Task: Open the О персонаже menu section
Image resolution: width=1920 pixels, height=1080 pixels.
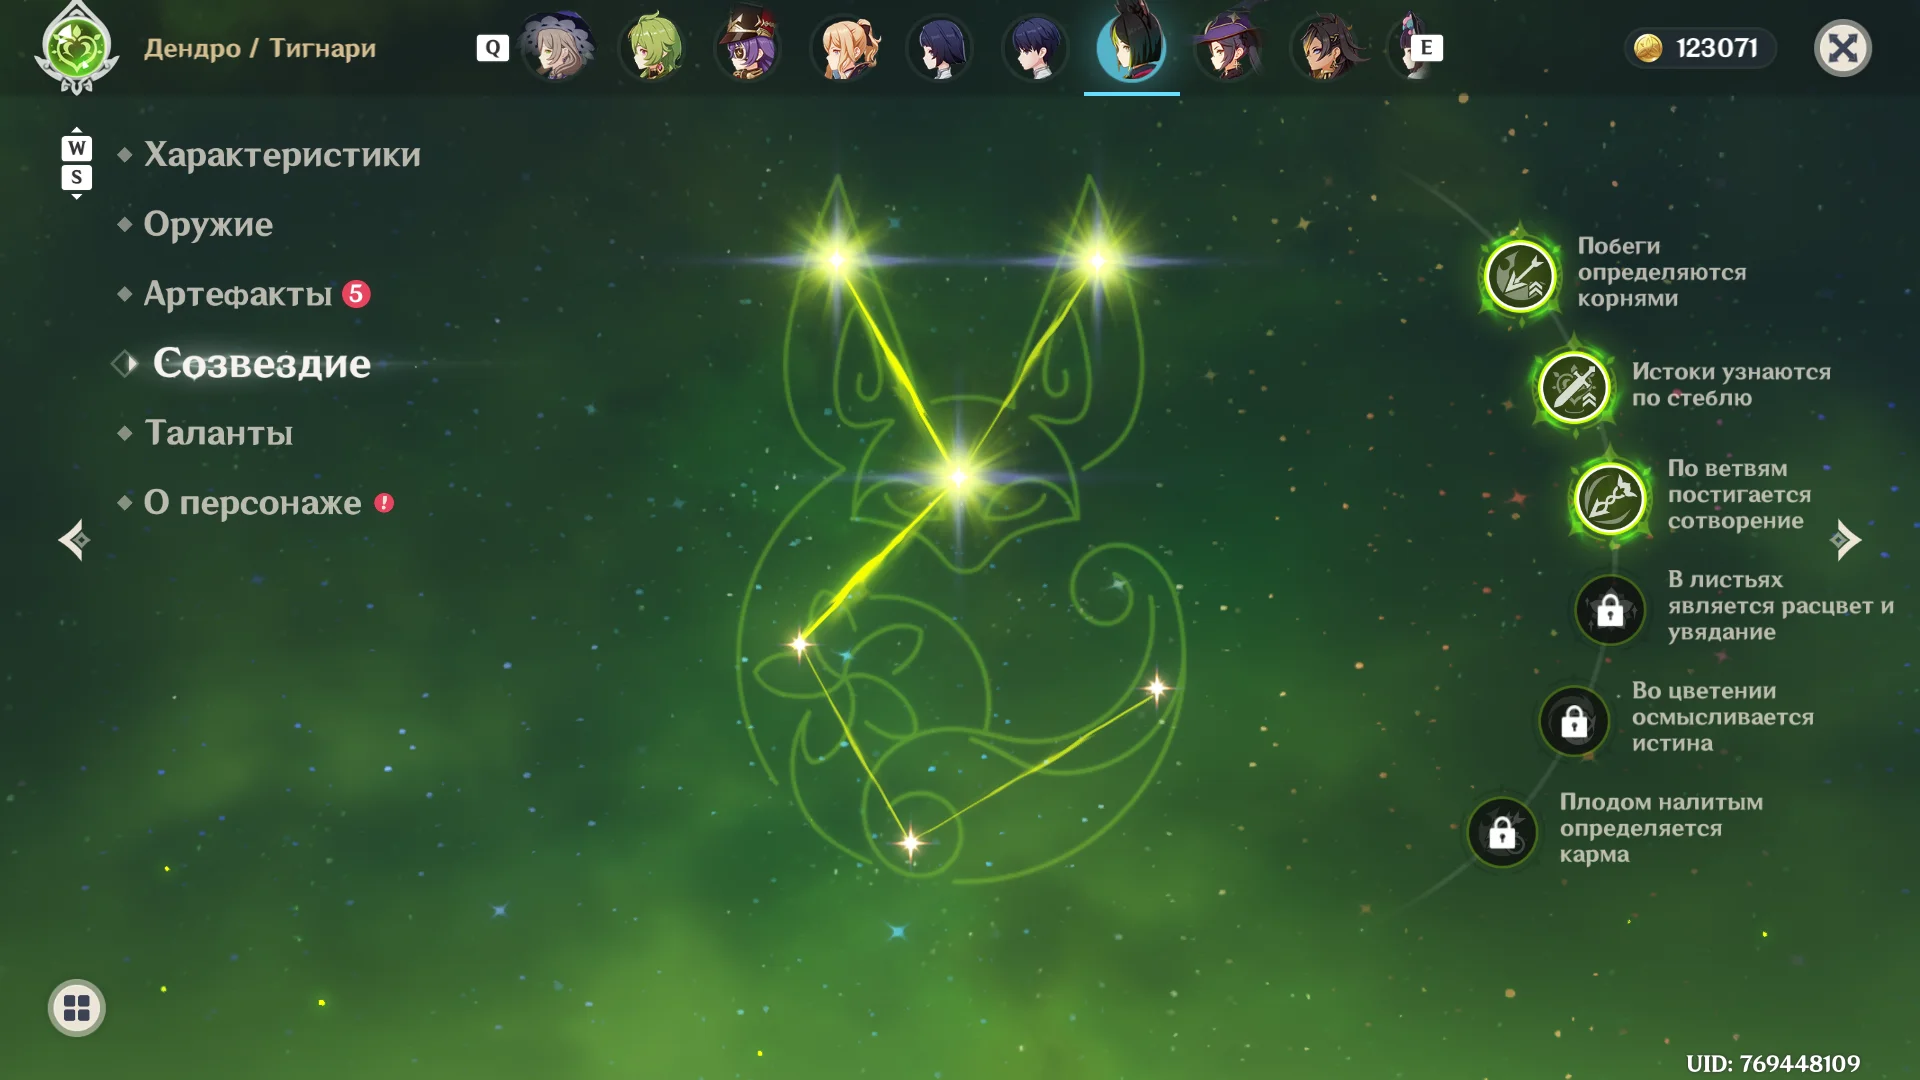Action: 253,502
